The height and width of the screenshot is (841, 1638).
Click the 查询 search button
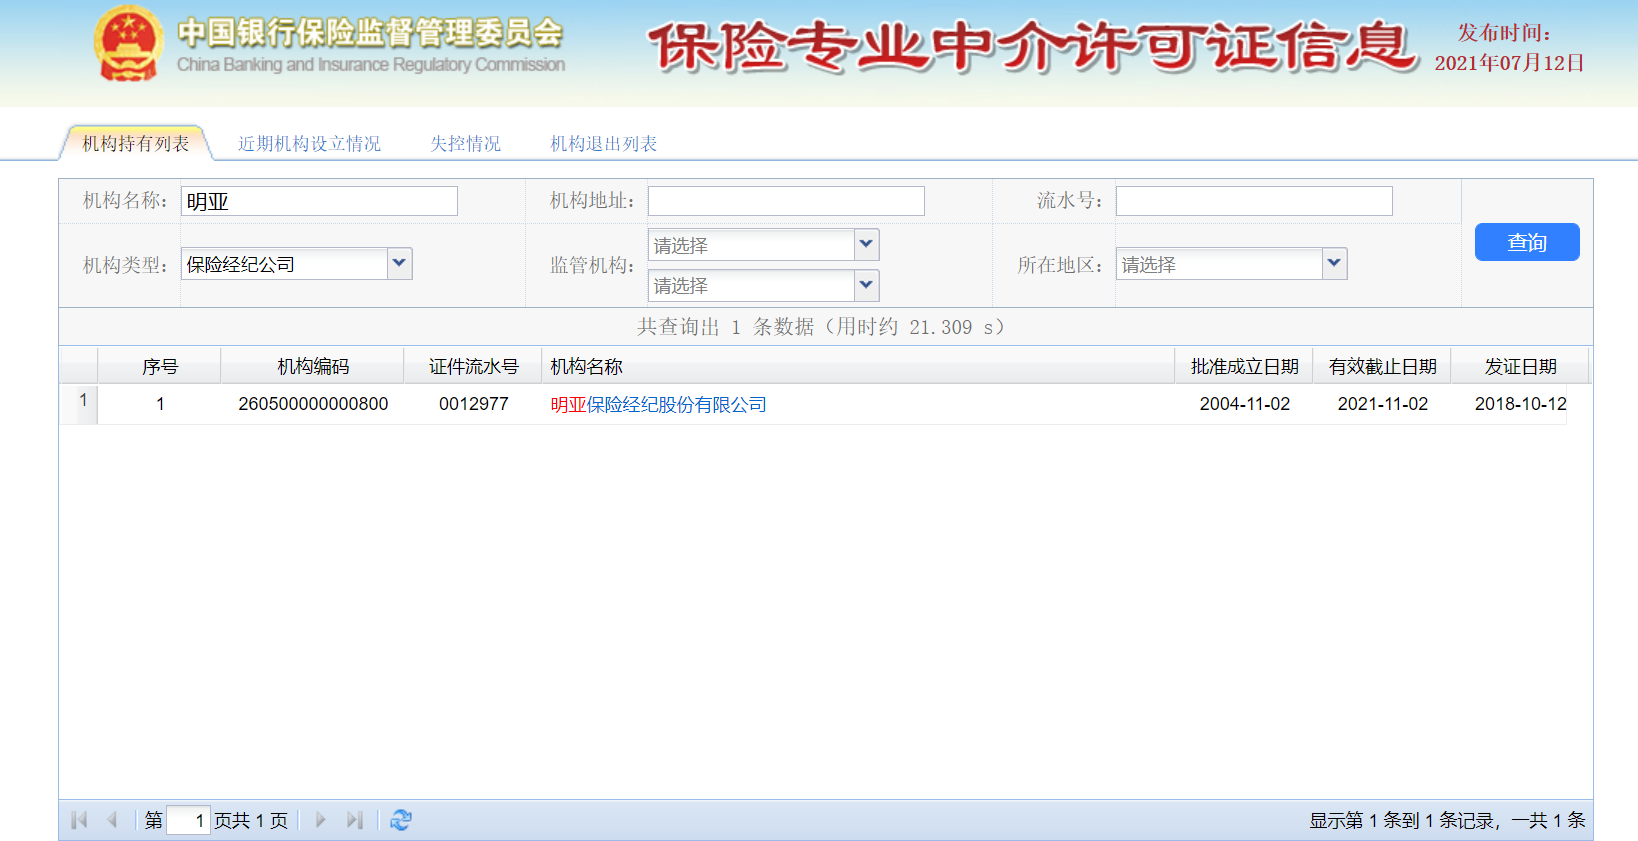pos(1527,242)
